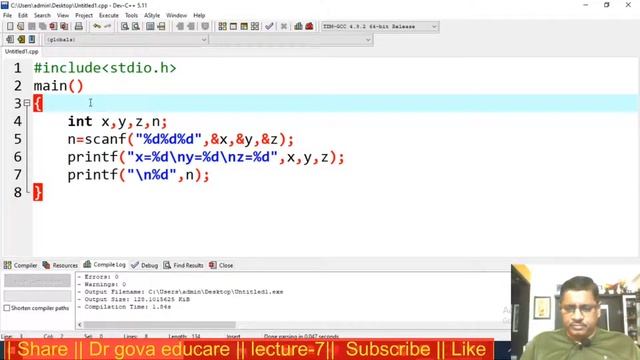Click the Undo arrow icon
The height and width of the screenshot is (360, 640).
[97, 27]
